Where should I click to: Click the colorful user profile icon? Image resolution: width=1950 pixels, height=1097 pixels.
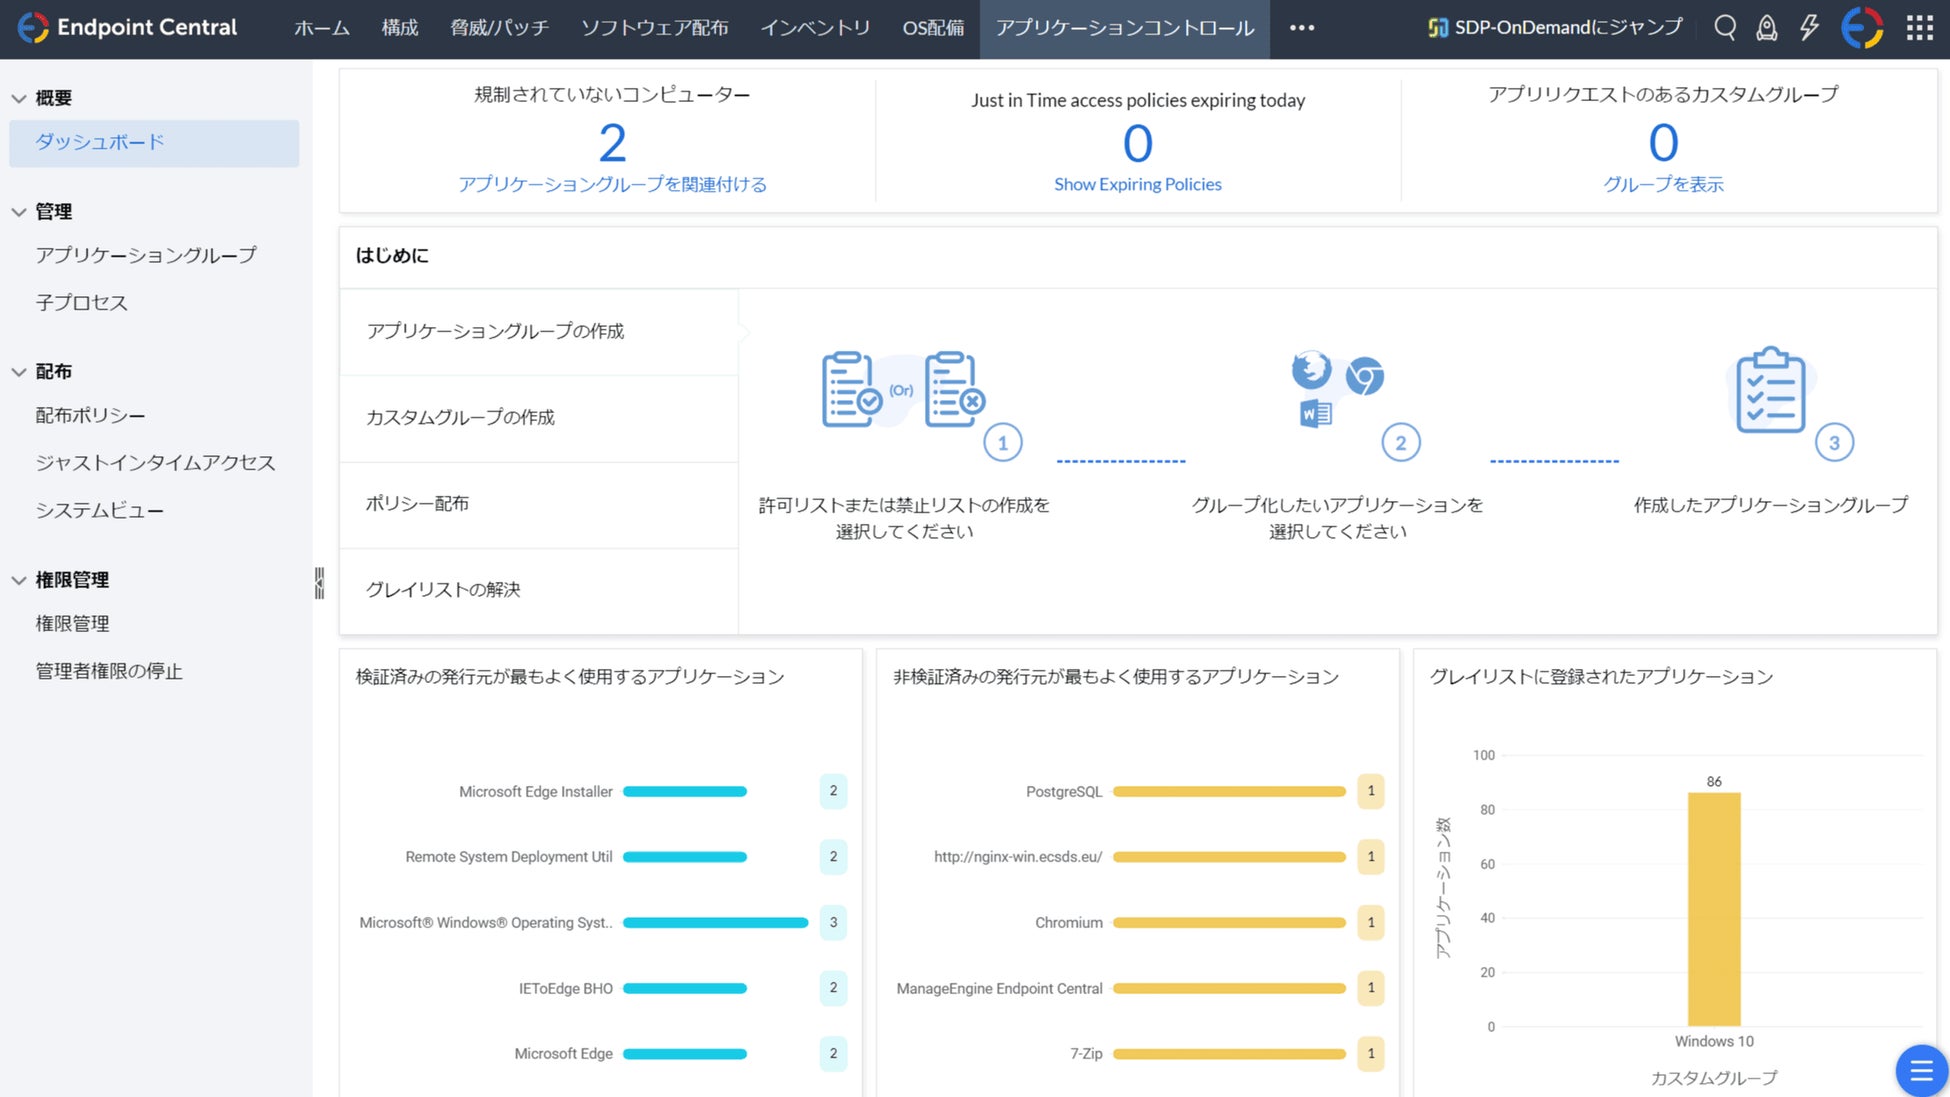1862,28
